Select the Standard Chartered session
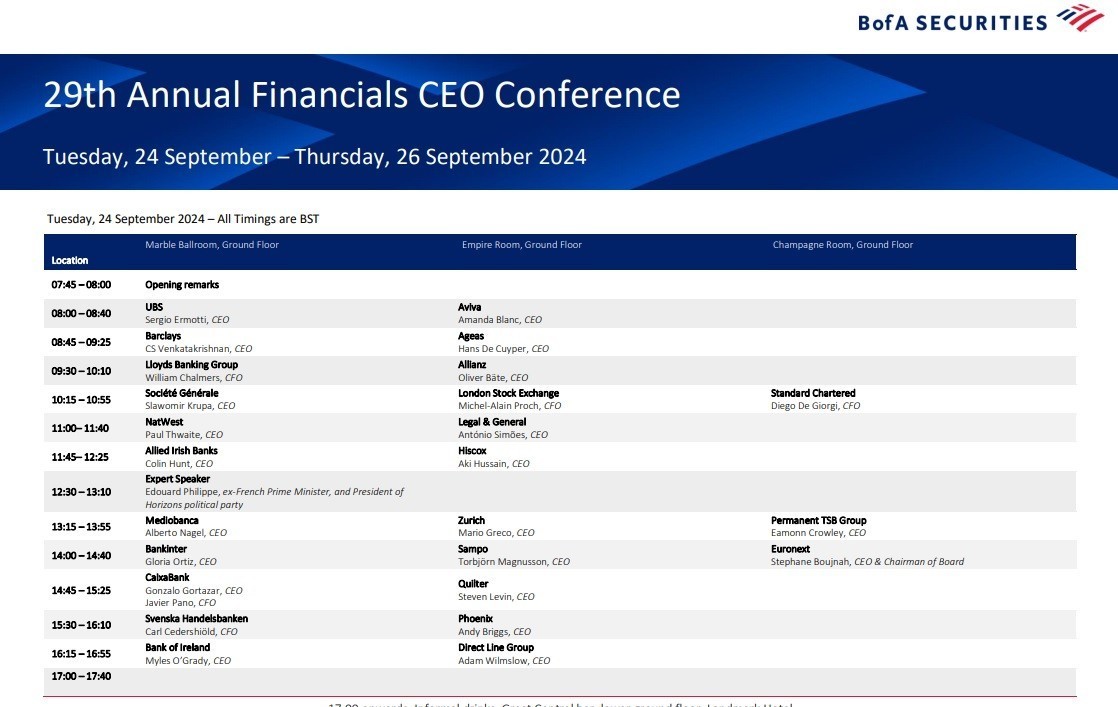The height and width of the screenshot is (707, 1118). [813, 393]
